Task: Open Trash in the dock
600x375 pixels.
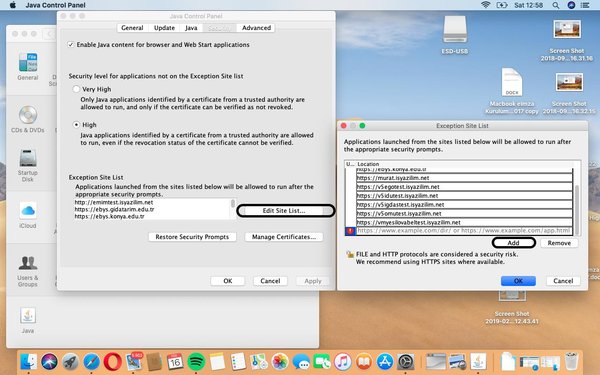Action: (x=571, y=361)
